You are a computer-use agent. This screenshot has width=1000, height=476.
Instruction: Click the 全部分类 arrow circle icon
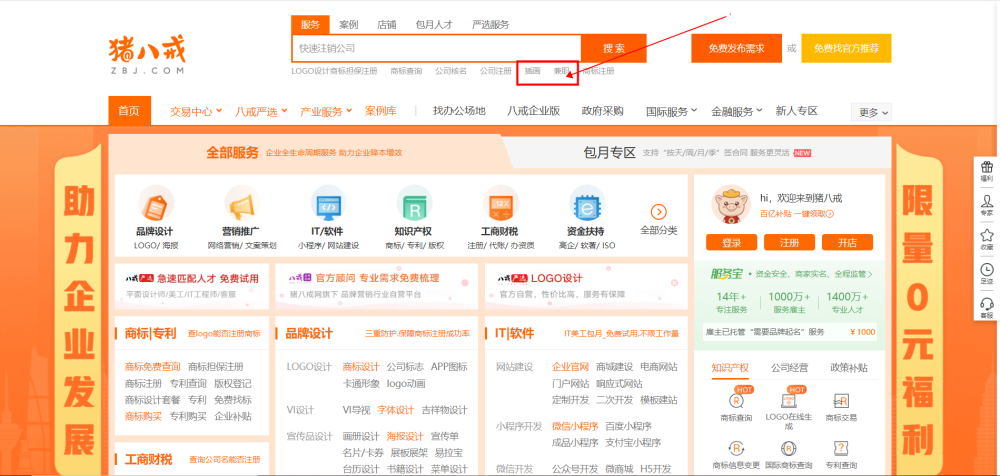(x=659, y=212)
